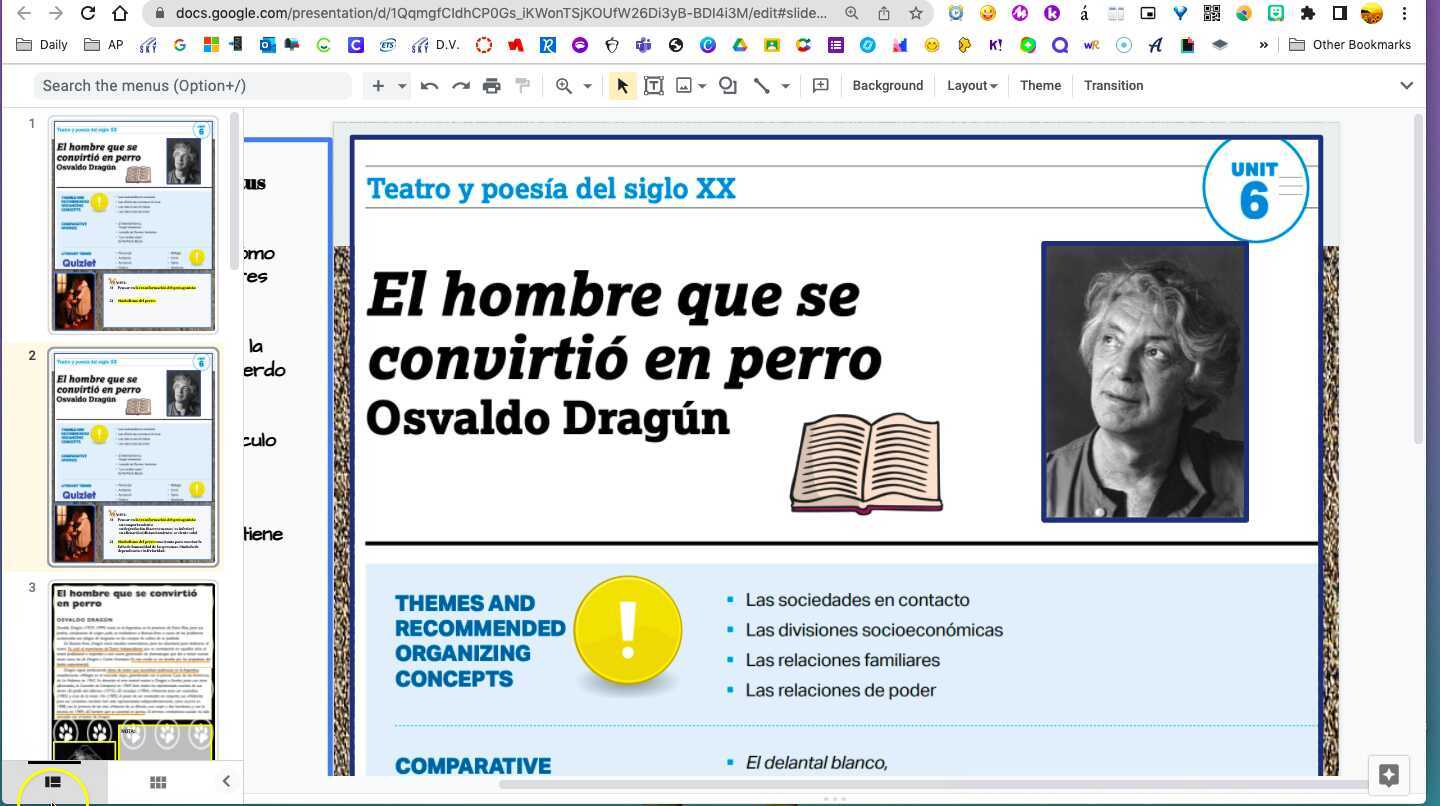Screen dimensions: 1440x806
Task: Open the Theme menu
Action: 1040,85
